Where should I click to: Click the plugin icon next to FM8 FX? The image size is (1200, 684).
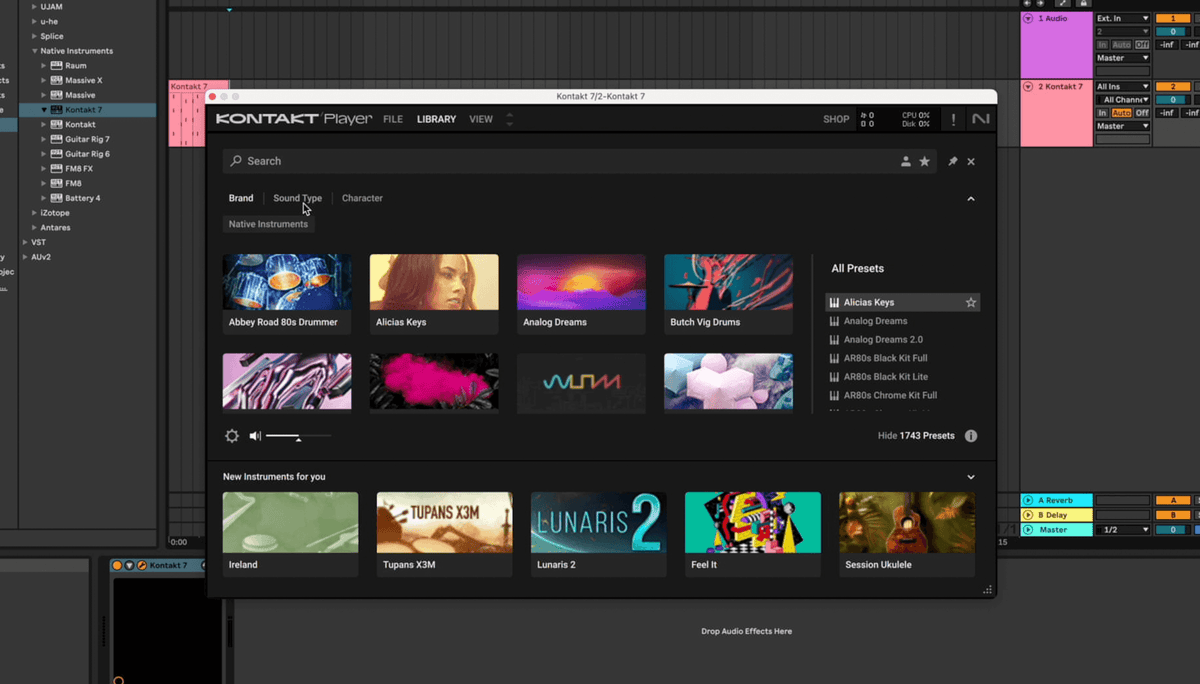click(56, 169)
